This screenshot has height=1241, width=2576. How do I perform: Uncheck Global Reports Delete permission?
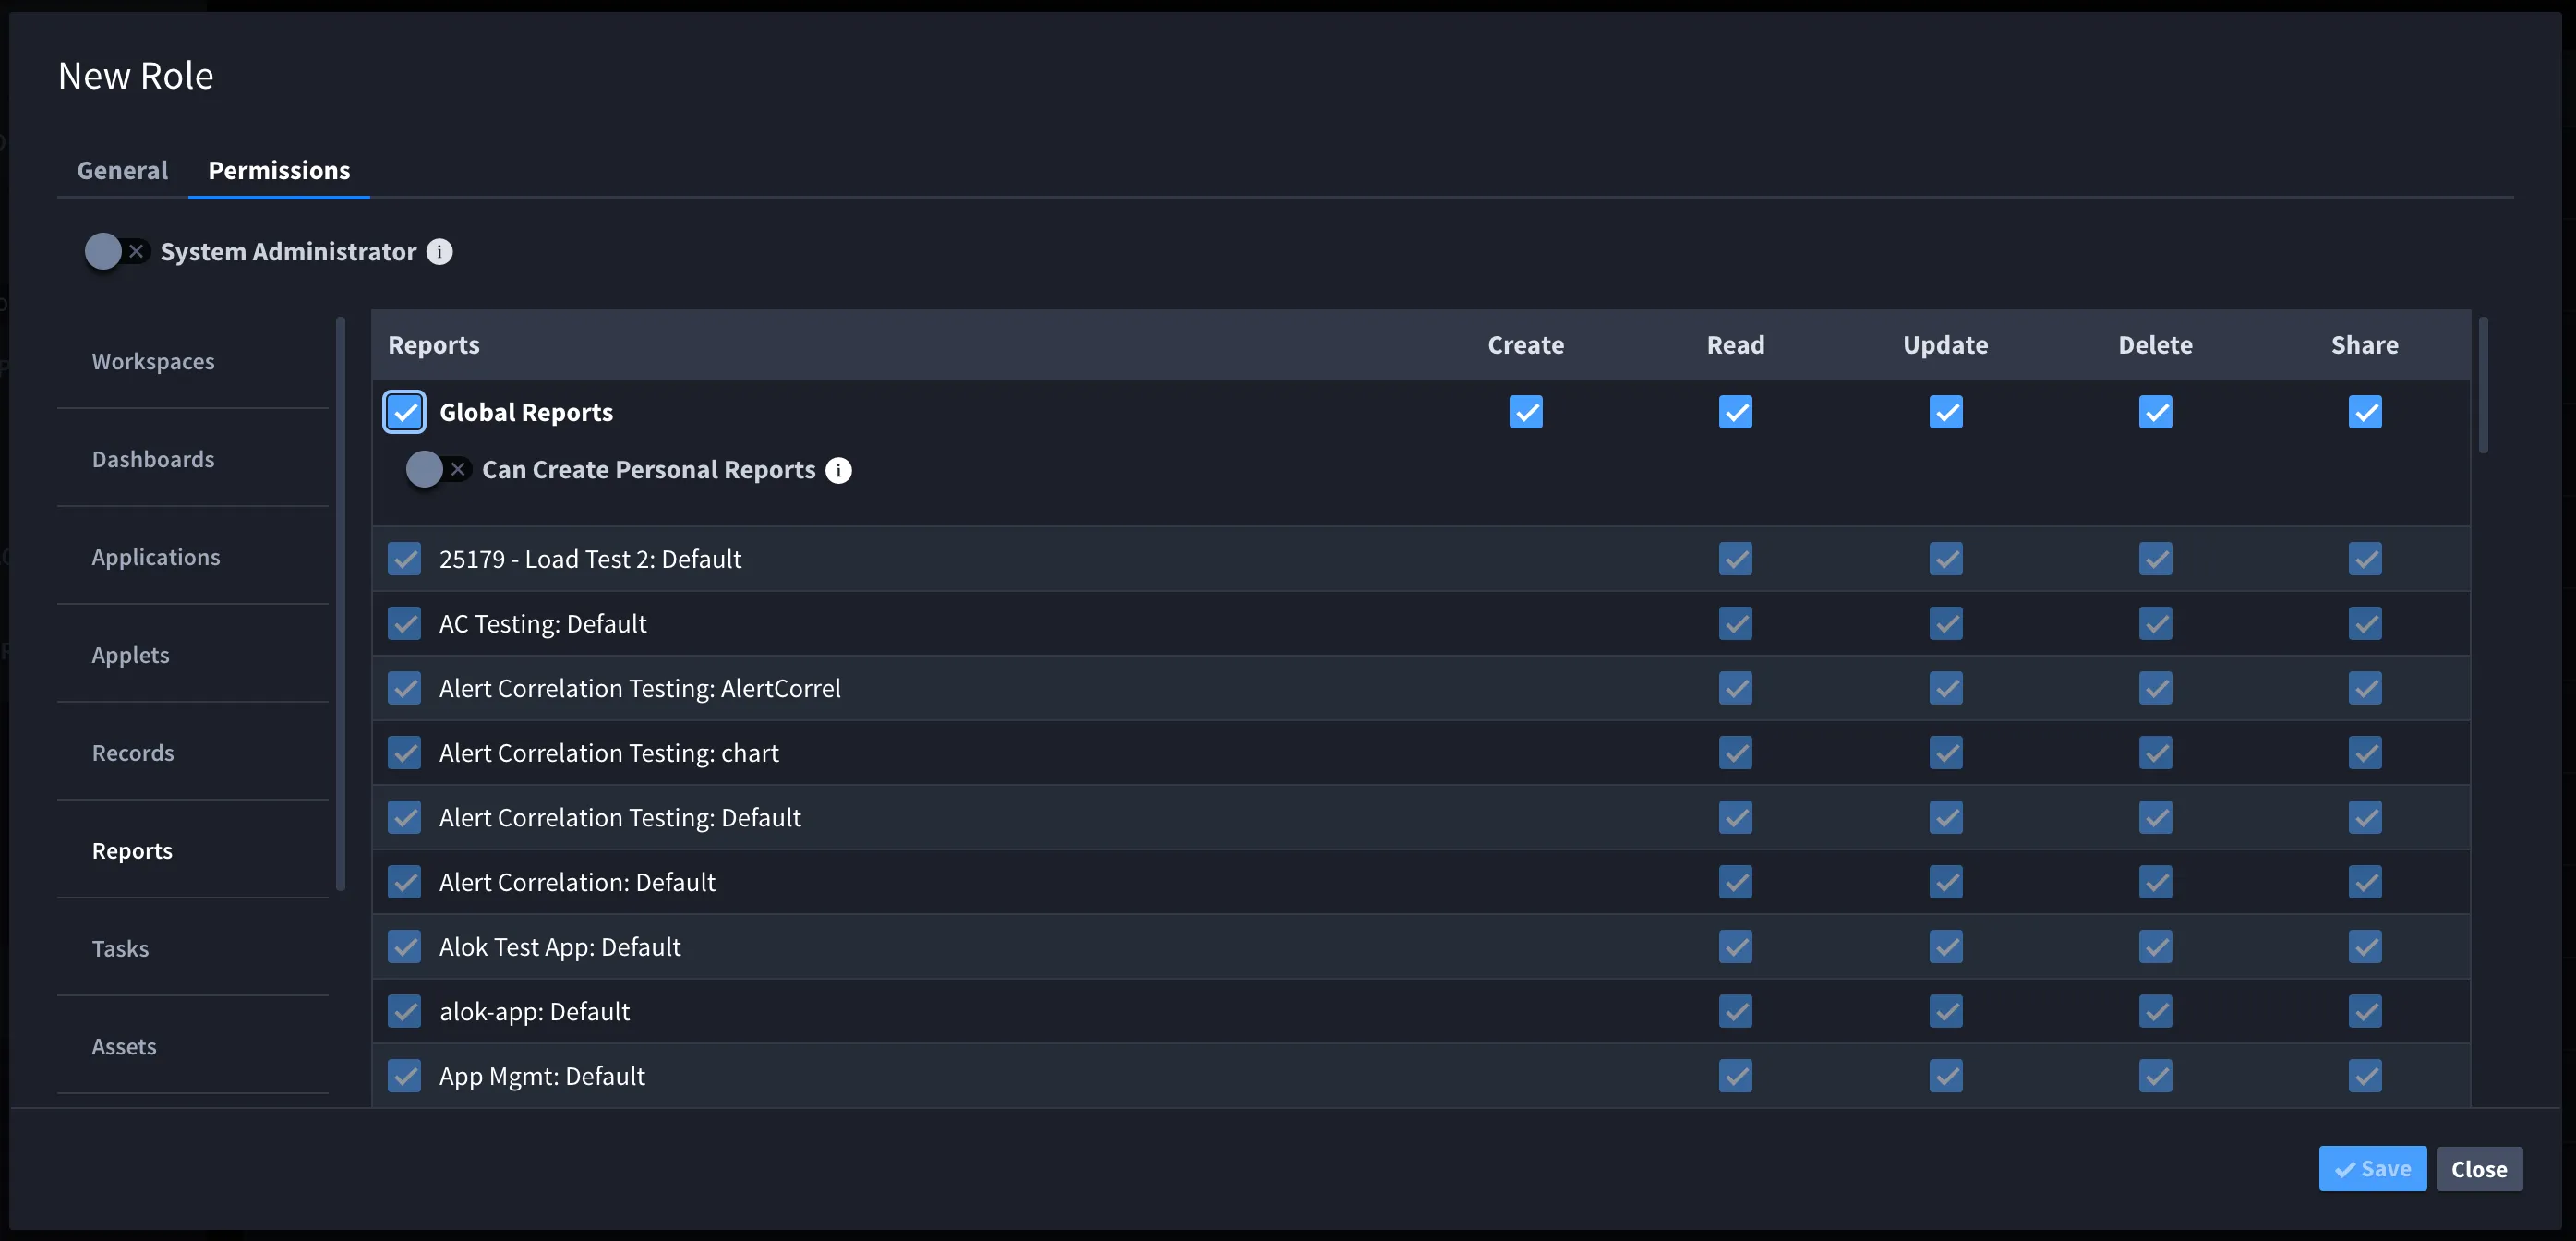click(2155, 412)
